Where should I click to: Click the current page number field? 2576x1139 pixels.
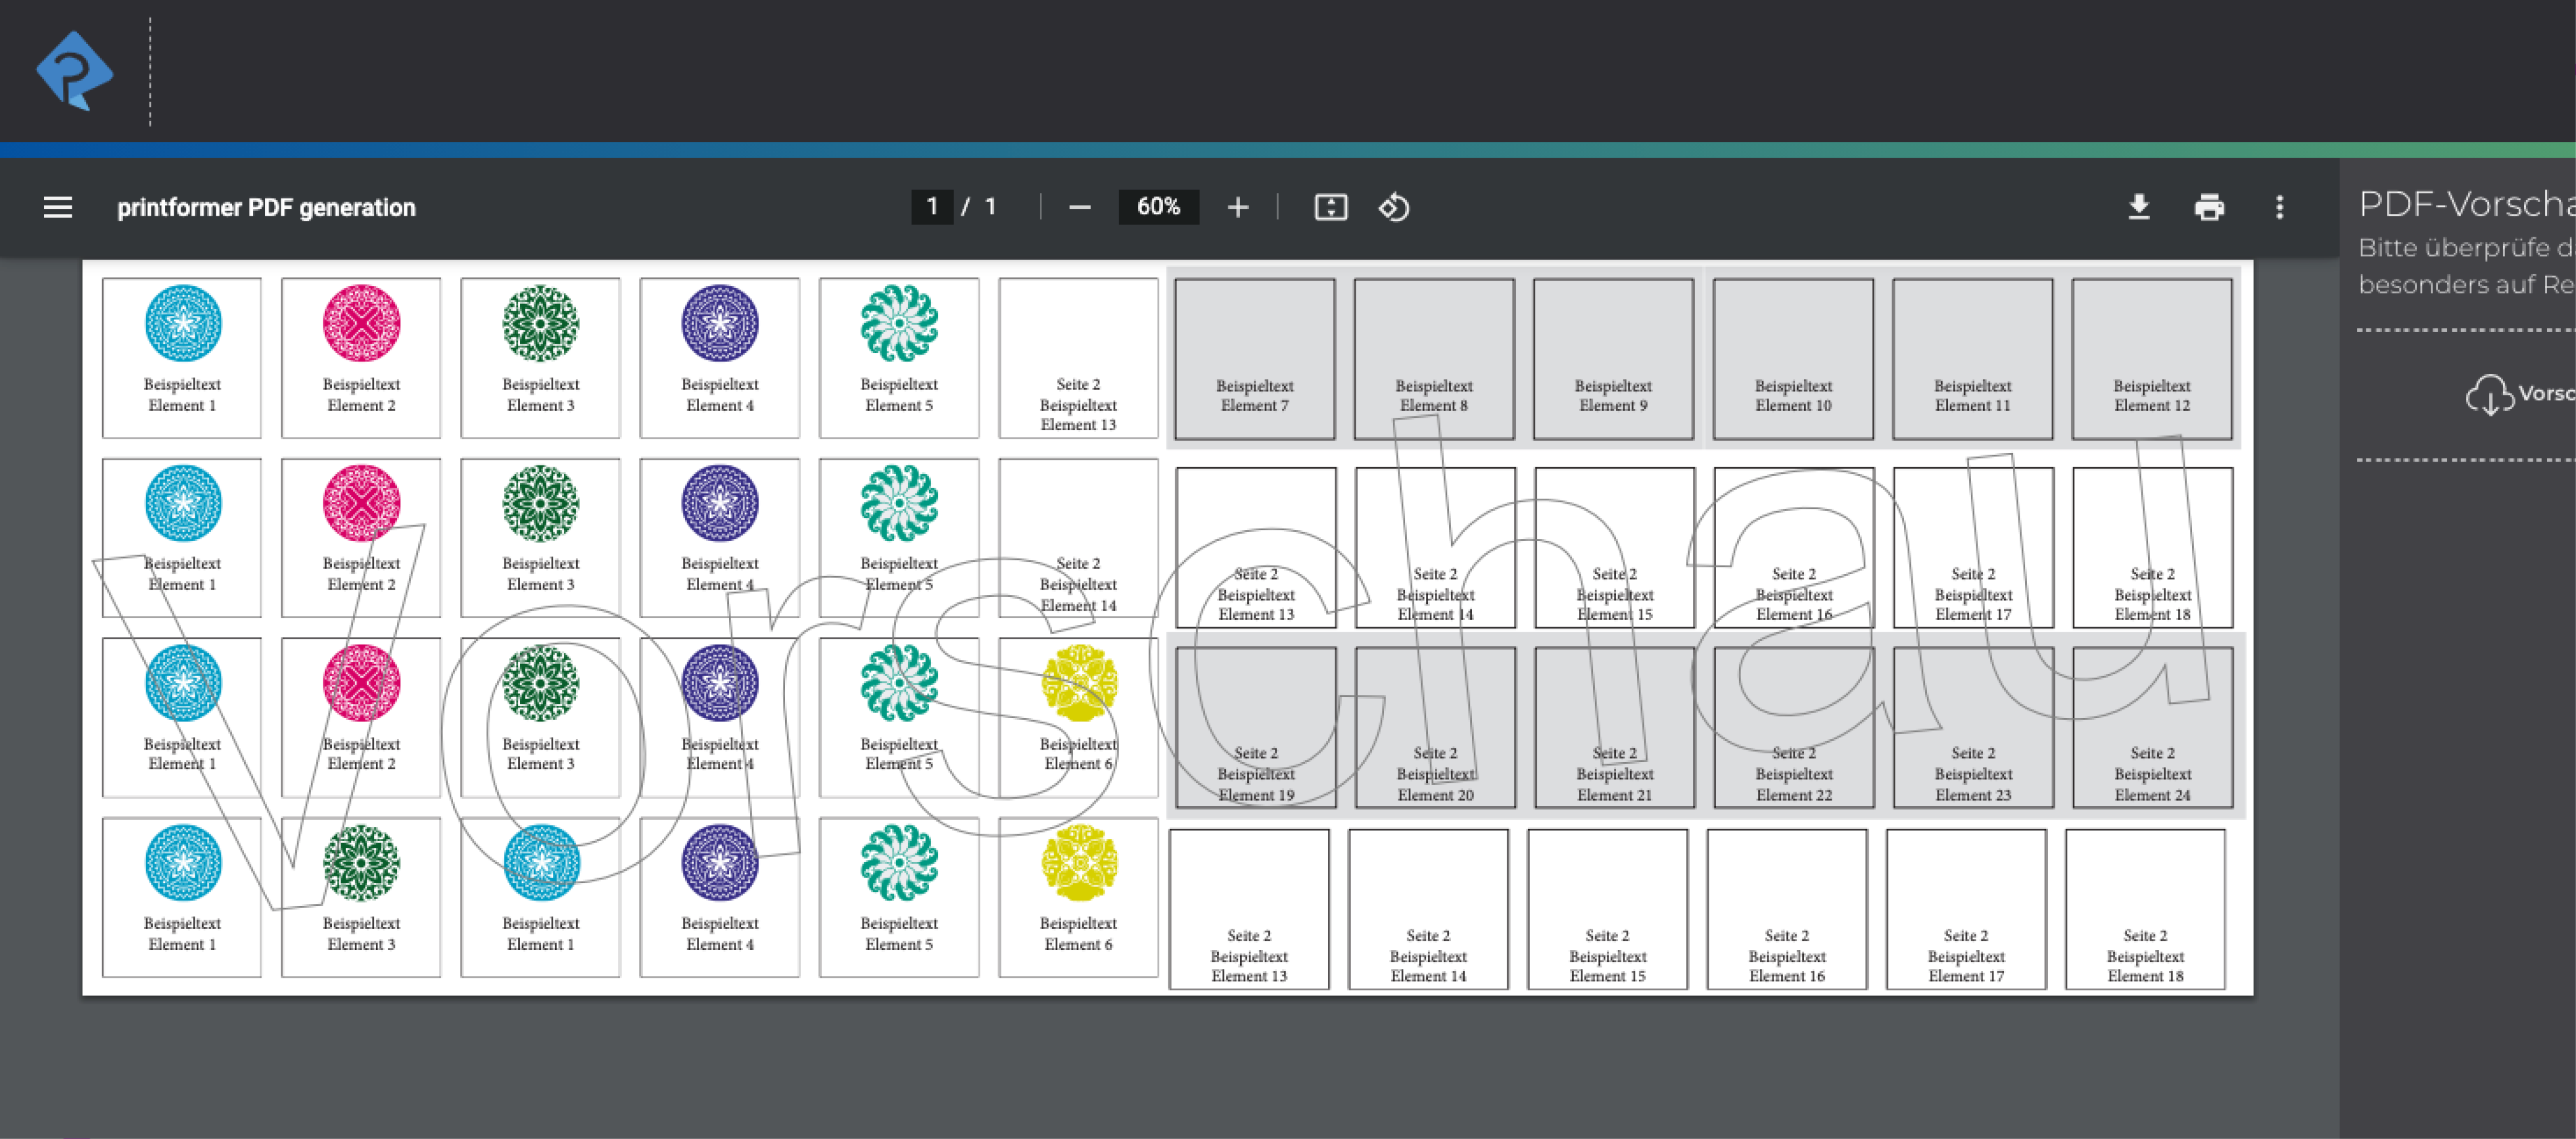click(x=932, y=207)
